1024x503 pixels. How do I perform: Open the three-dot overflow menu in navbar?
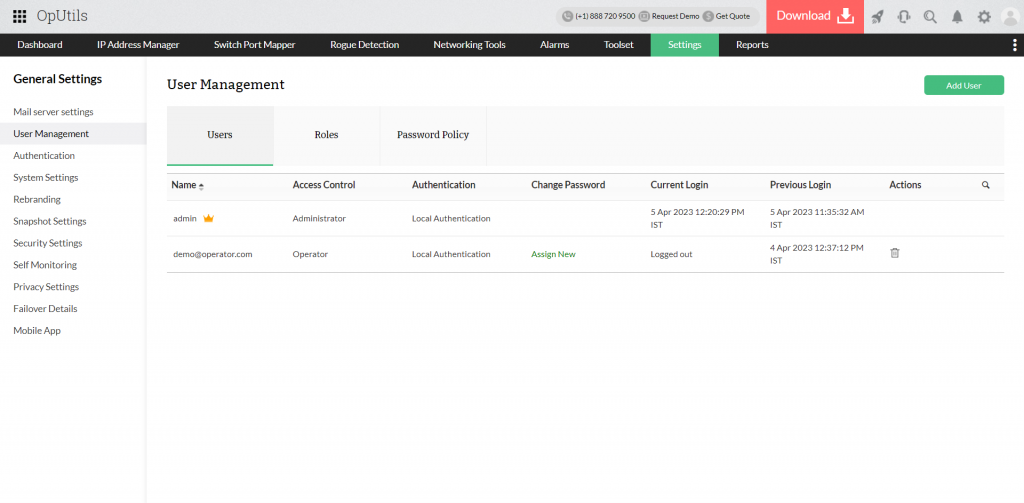1014,45
